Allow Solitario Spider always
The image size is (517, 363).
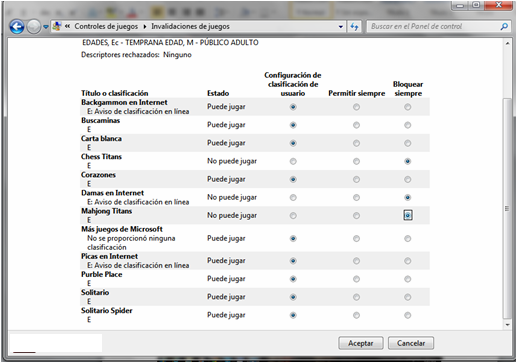(356, 315)
